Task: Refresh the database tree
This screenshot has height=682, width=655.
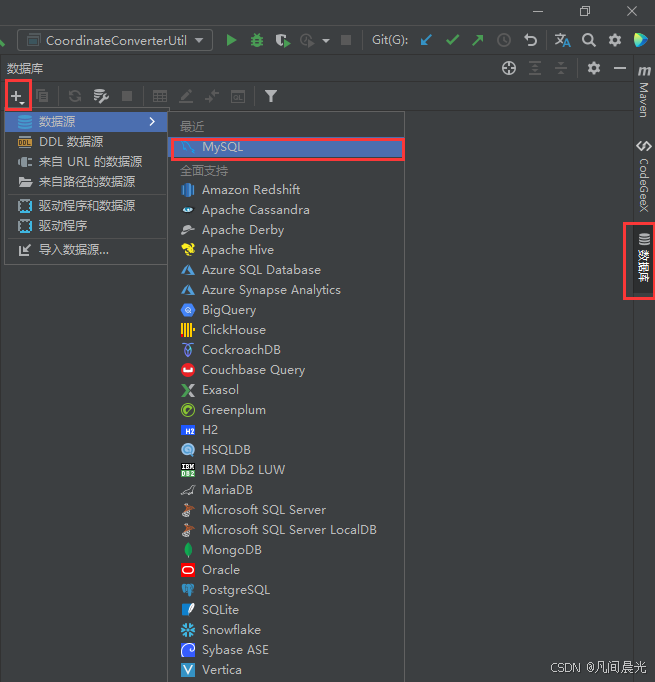Action: 75,96
